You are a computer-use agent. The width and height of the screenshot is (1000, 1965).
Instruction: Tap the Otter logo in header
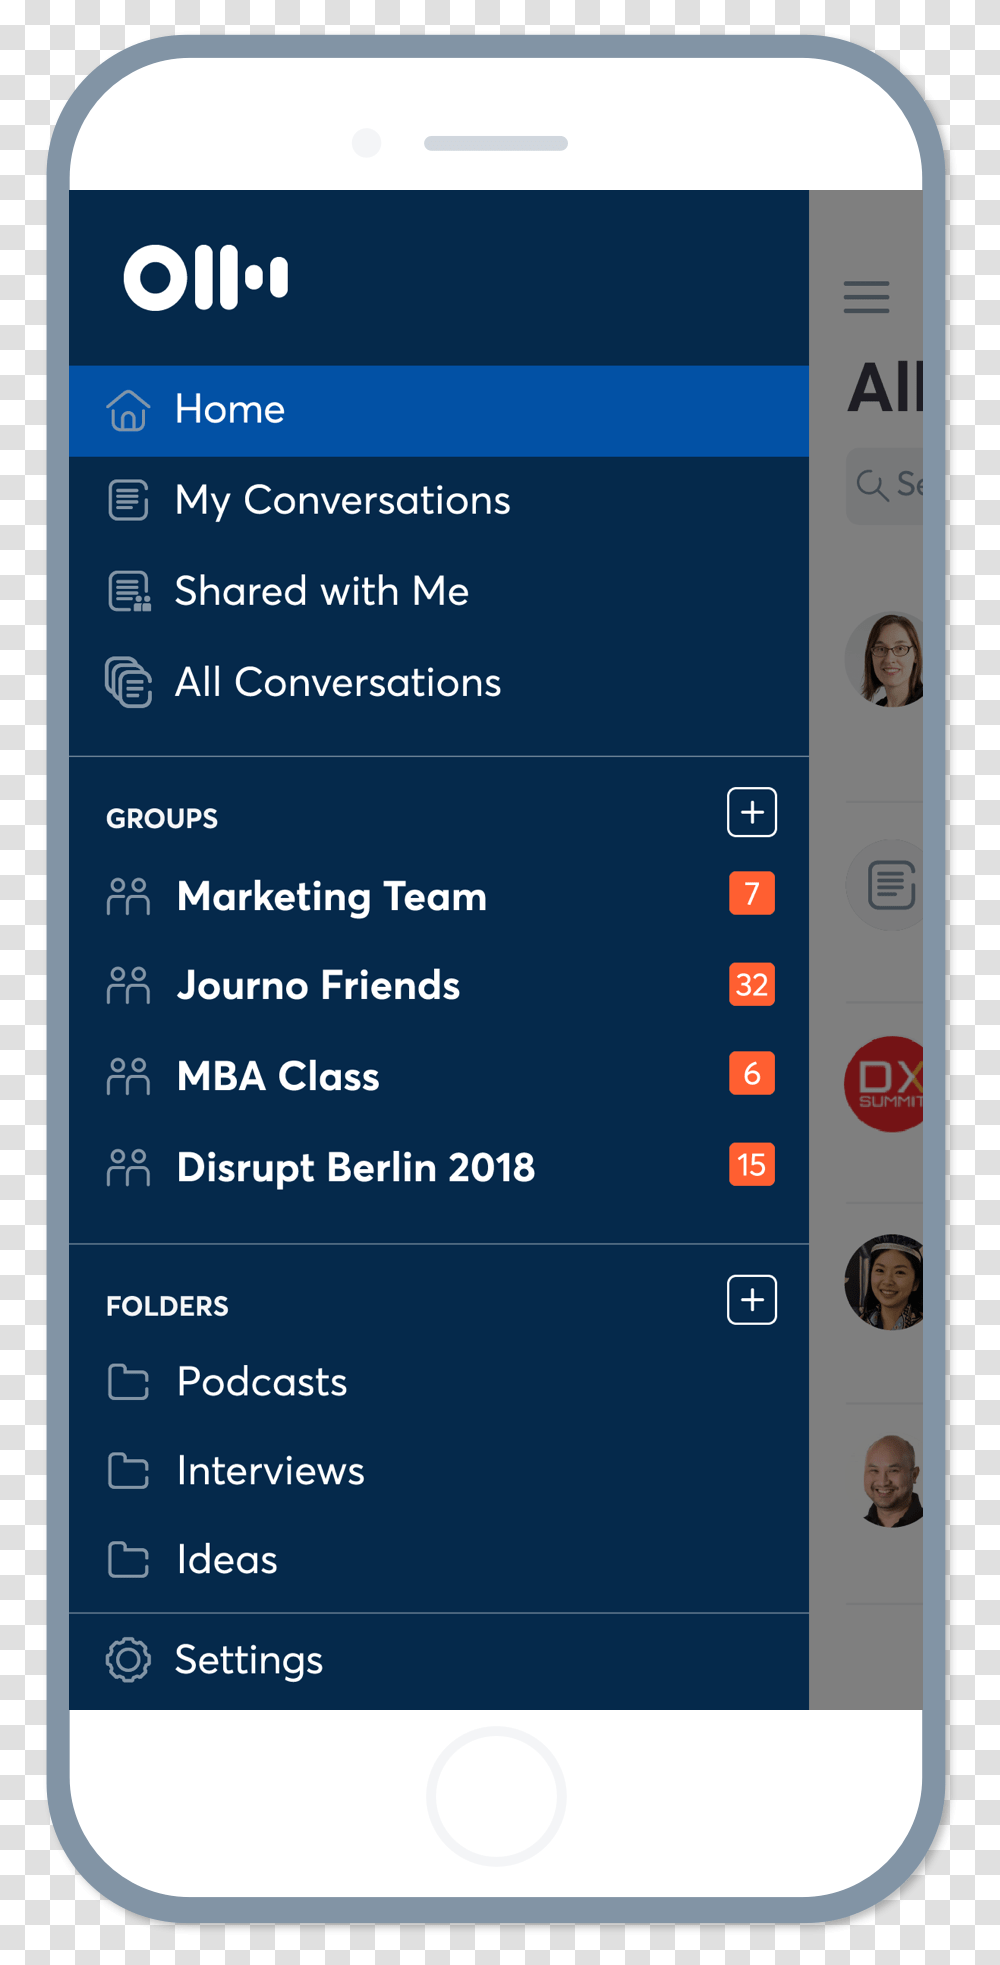(206, 277)
